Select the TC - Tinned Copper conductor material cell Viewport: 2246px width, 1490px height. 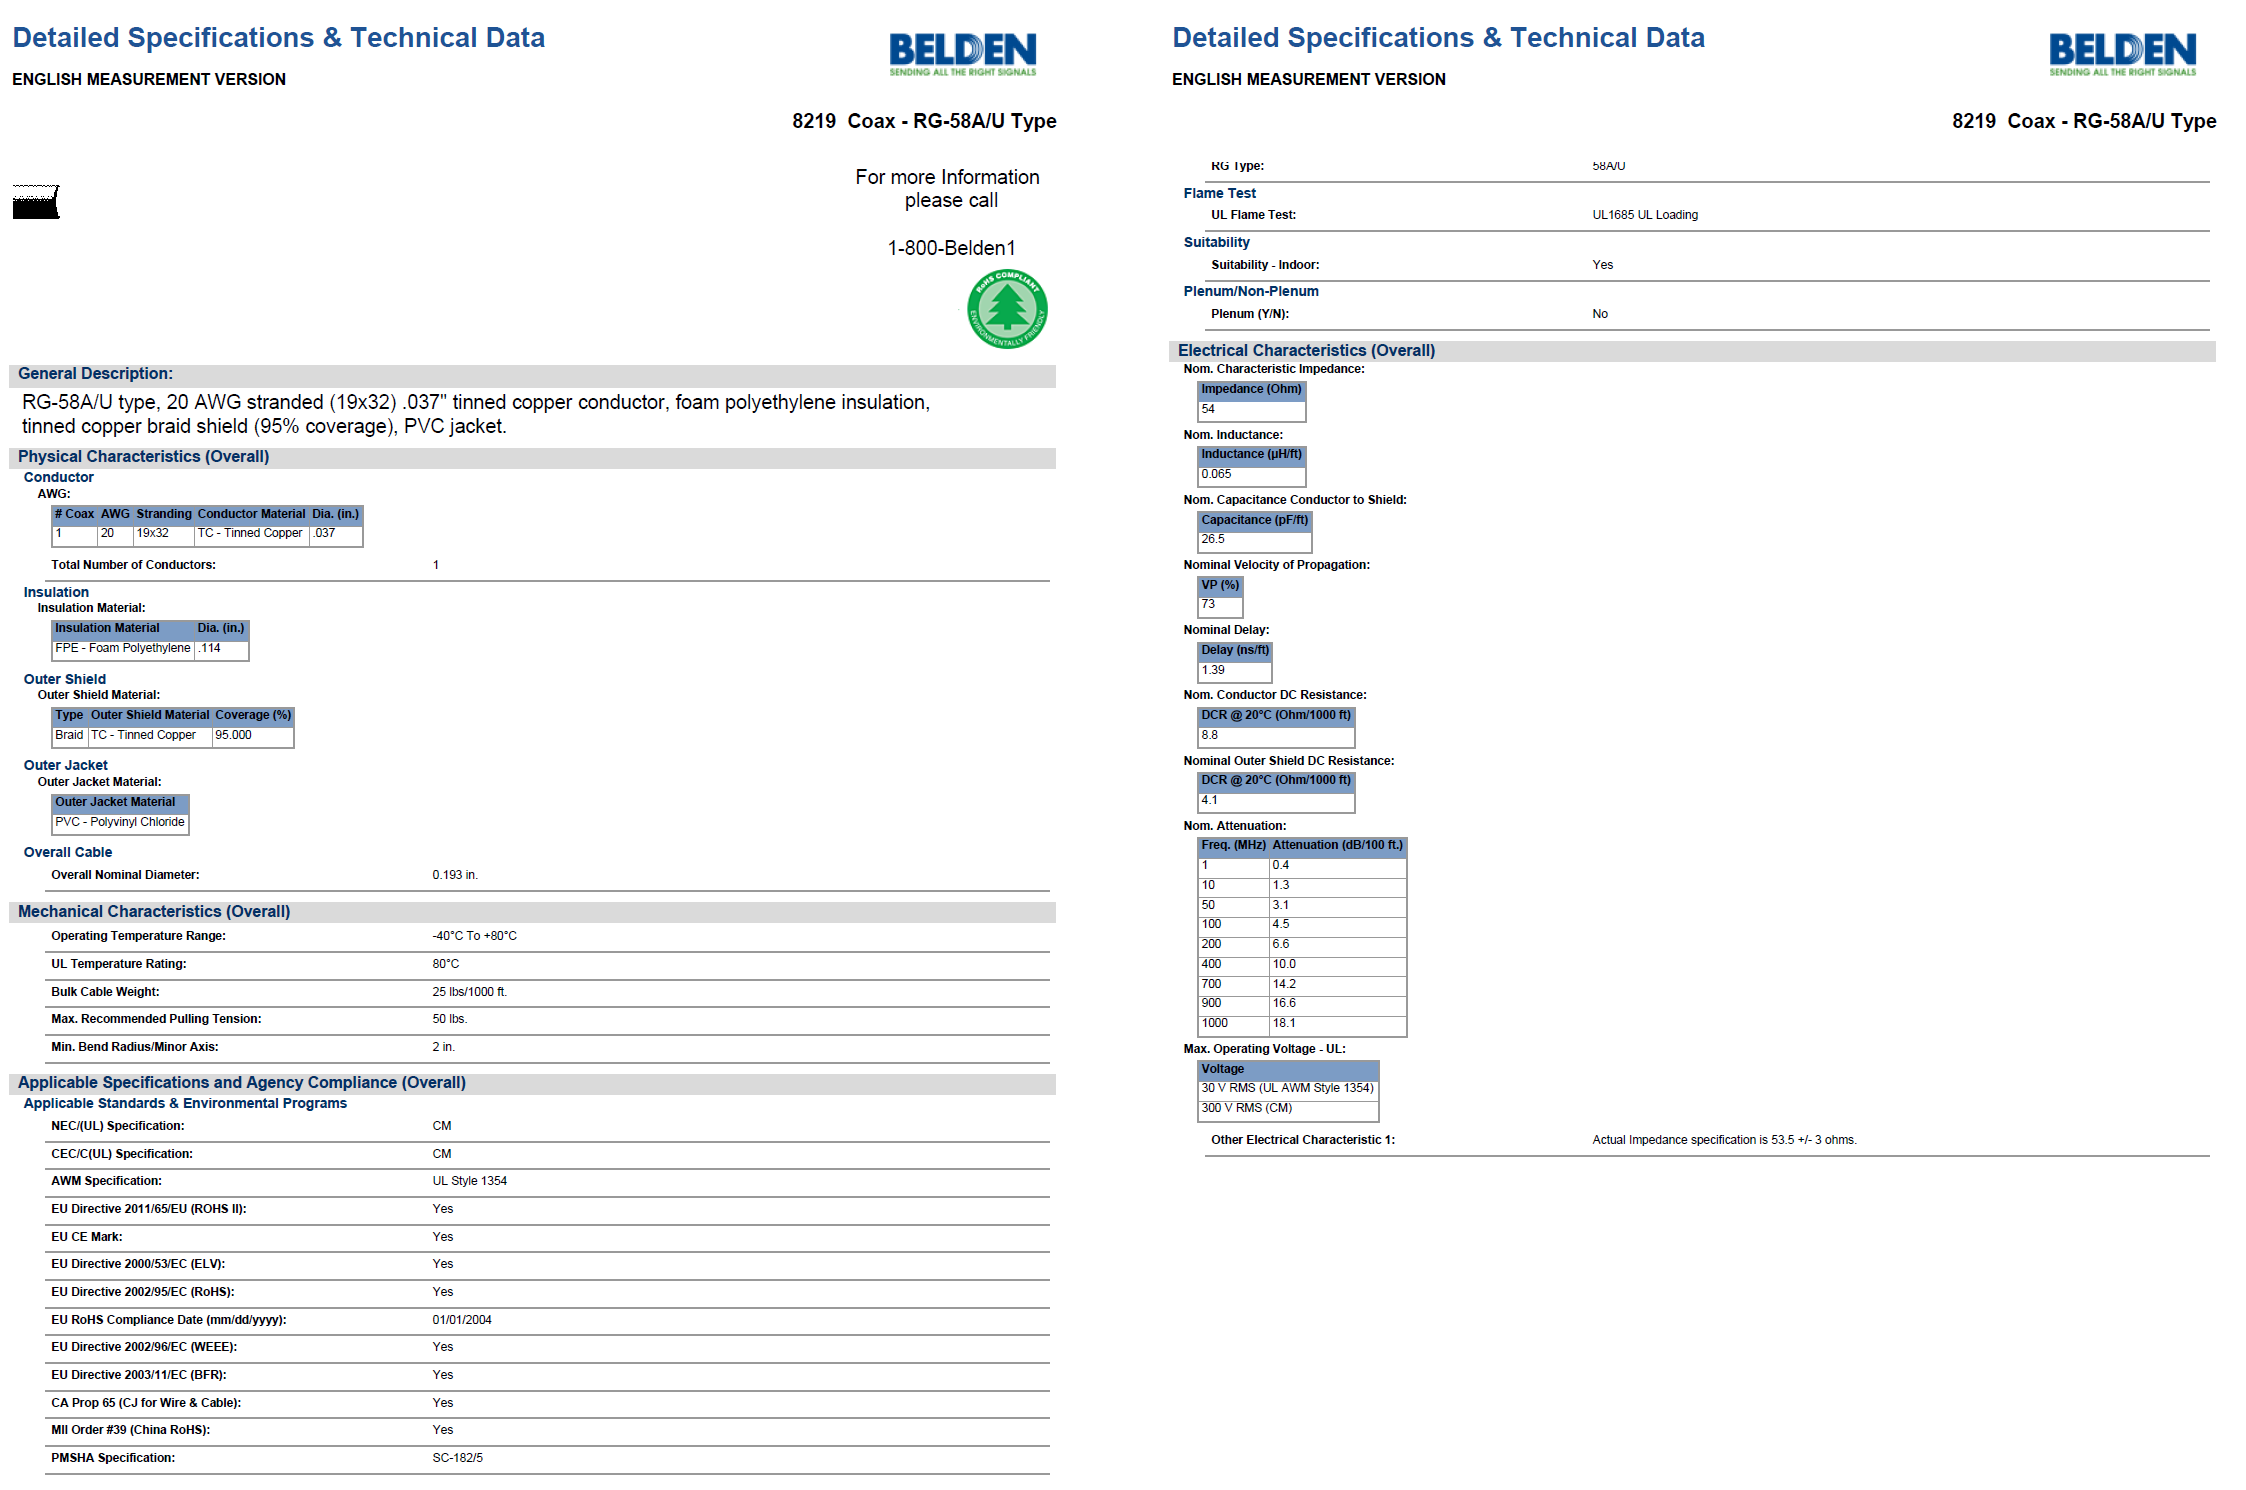click(250, 534)
